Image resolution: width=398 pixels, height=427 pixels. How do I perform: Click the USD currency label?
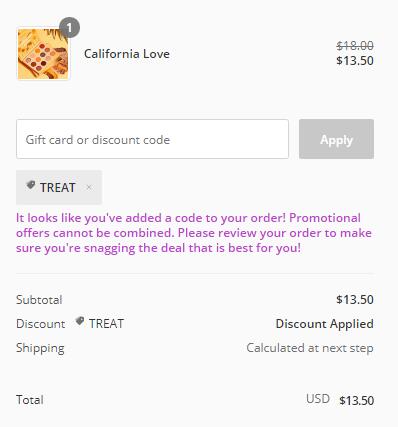pyautogui.click(x=318, y=399)
